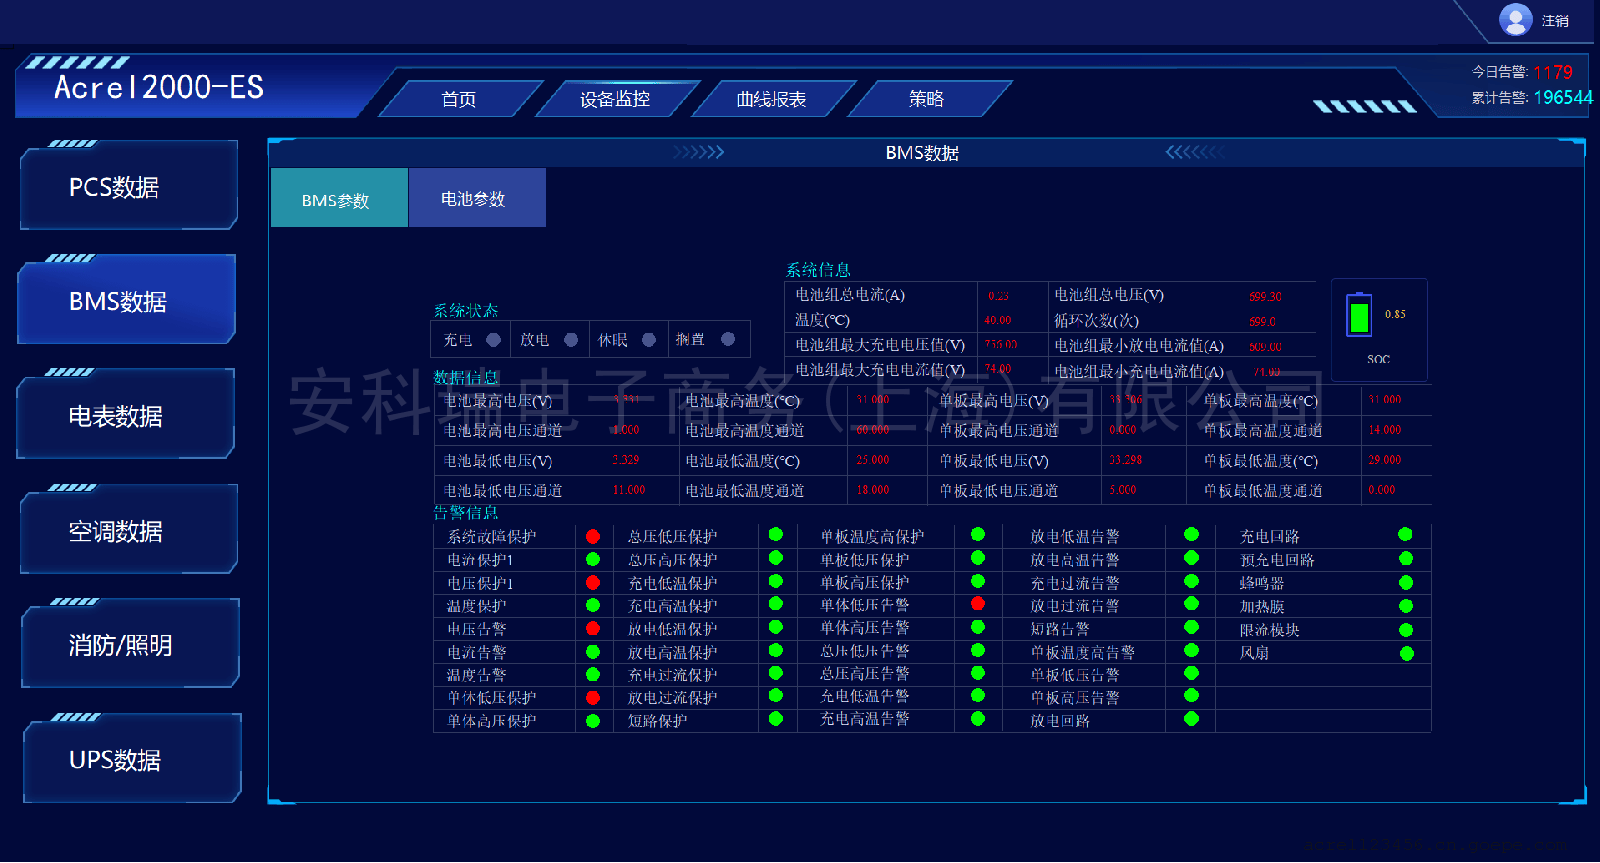Viewport: 1600px width, 863px height.
Task: Click the user avatar icon beside 注销
Action: (x=1515, y=19)
